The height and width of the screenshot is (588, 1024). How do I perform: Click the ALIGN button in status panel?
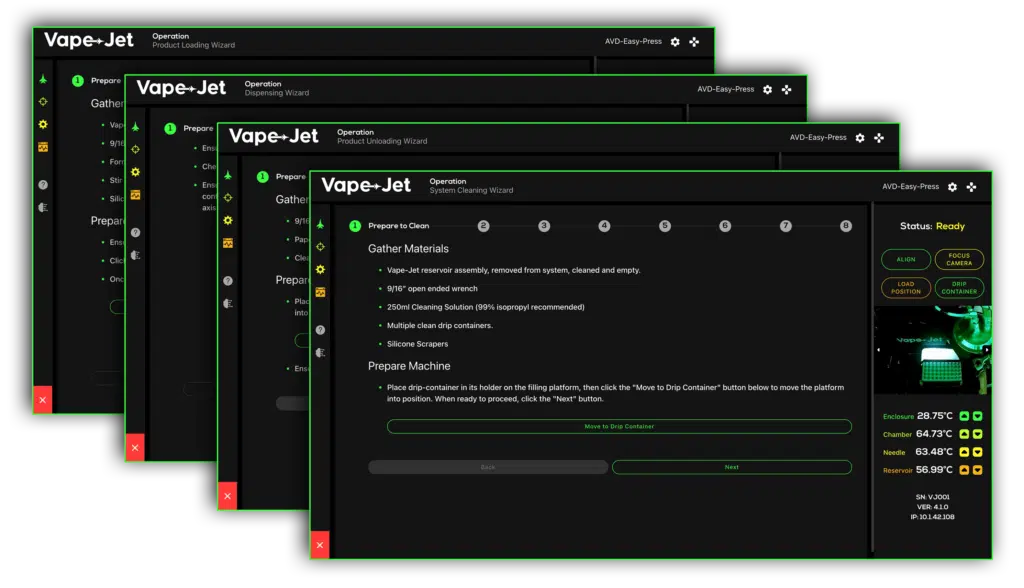[906, 259]
